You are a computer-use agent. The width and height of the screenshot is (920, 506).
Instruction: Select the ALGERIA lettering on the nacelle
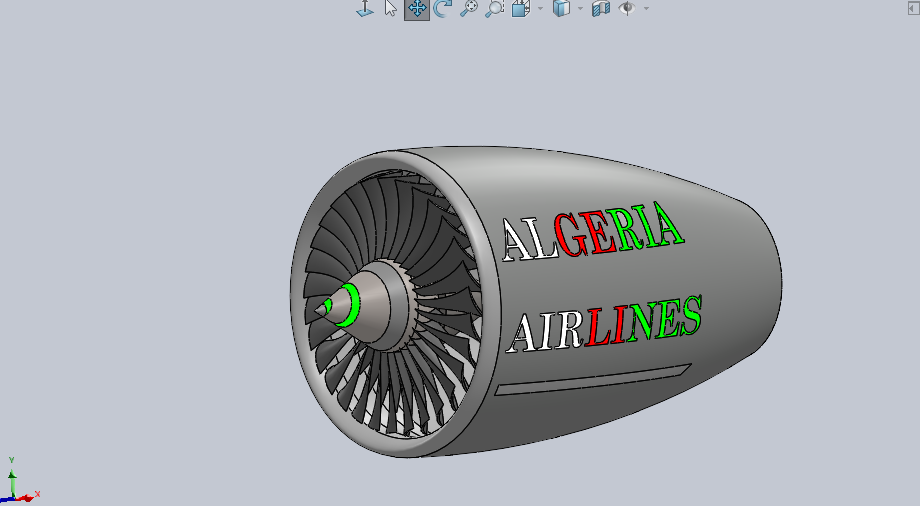pos(593,231)
